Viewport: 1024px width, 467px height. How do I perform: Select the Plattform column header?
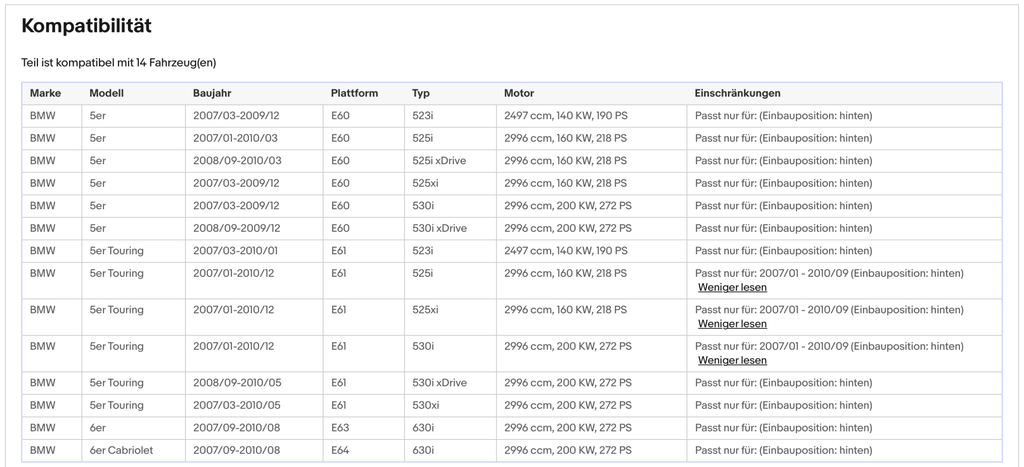point(355,93)
